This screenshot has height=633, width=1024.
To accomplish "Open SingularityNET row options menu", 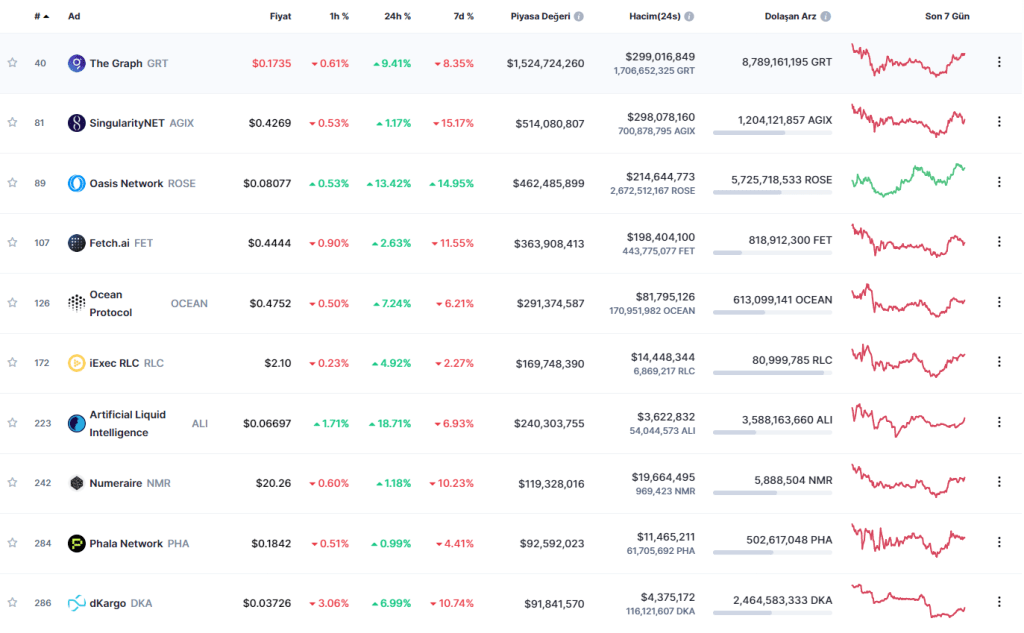I will [x=999, y=122].
